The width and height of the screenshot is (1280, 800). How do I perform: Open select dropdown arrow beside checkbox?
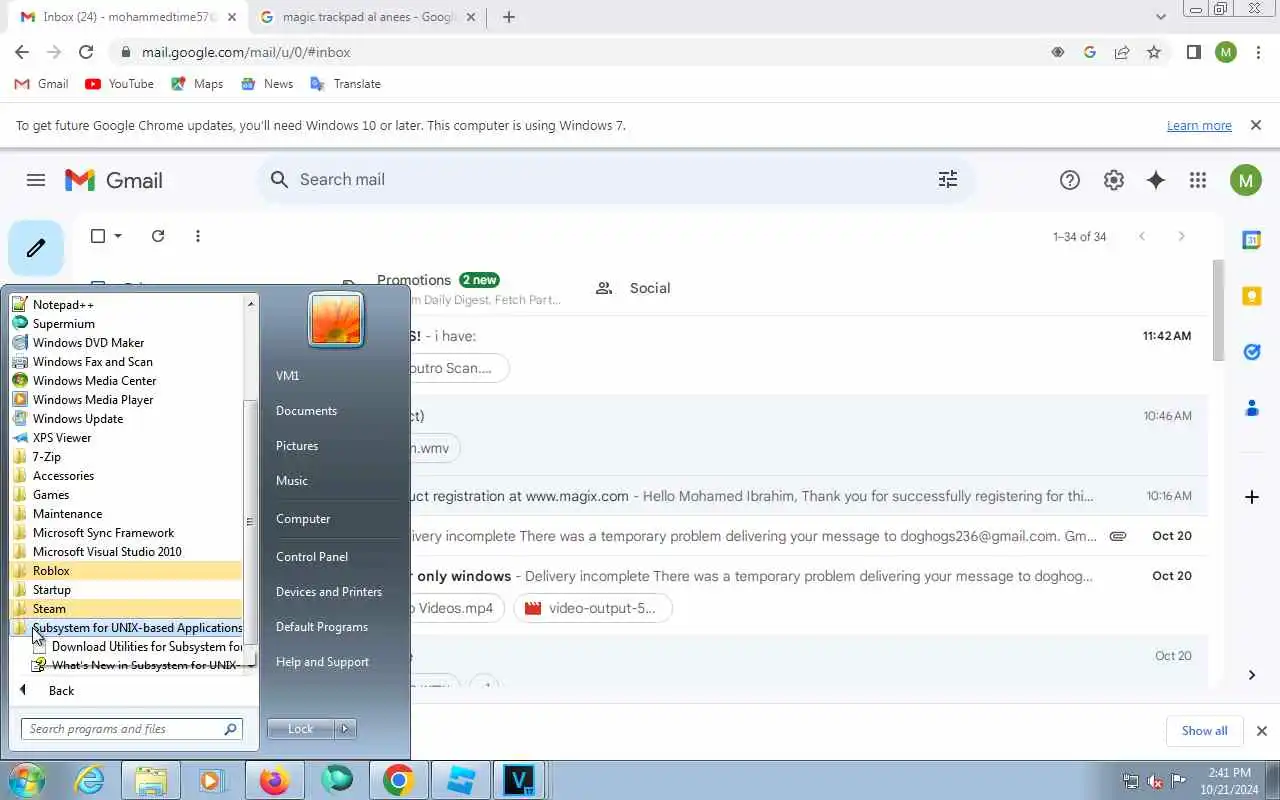(x=118, y=236)
